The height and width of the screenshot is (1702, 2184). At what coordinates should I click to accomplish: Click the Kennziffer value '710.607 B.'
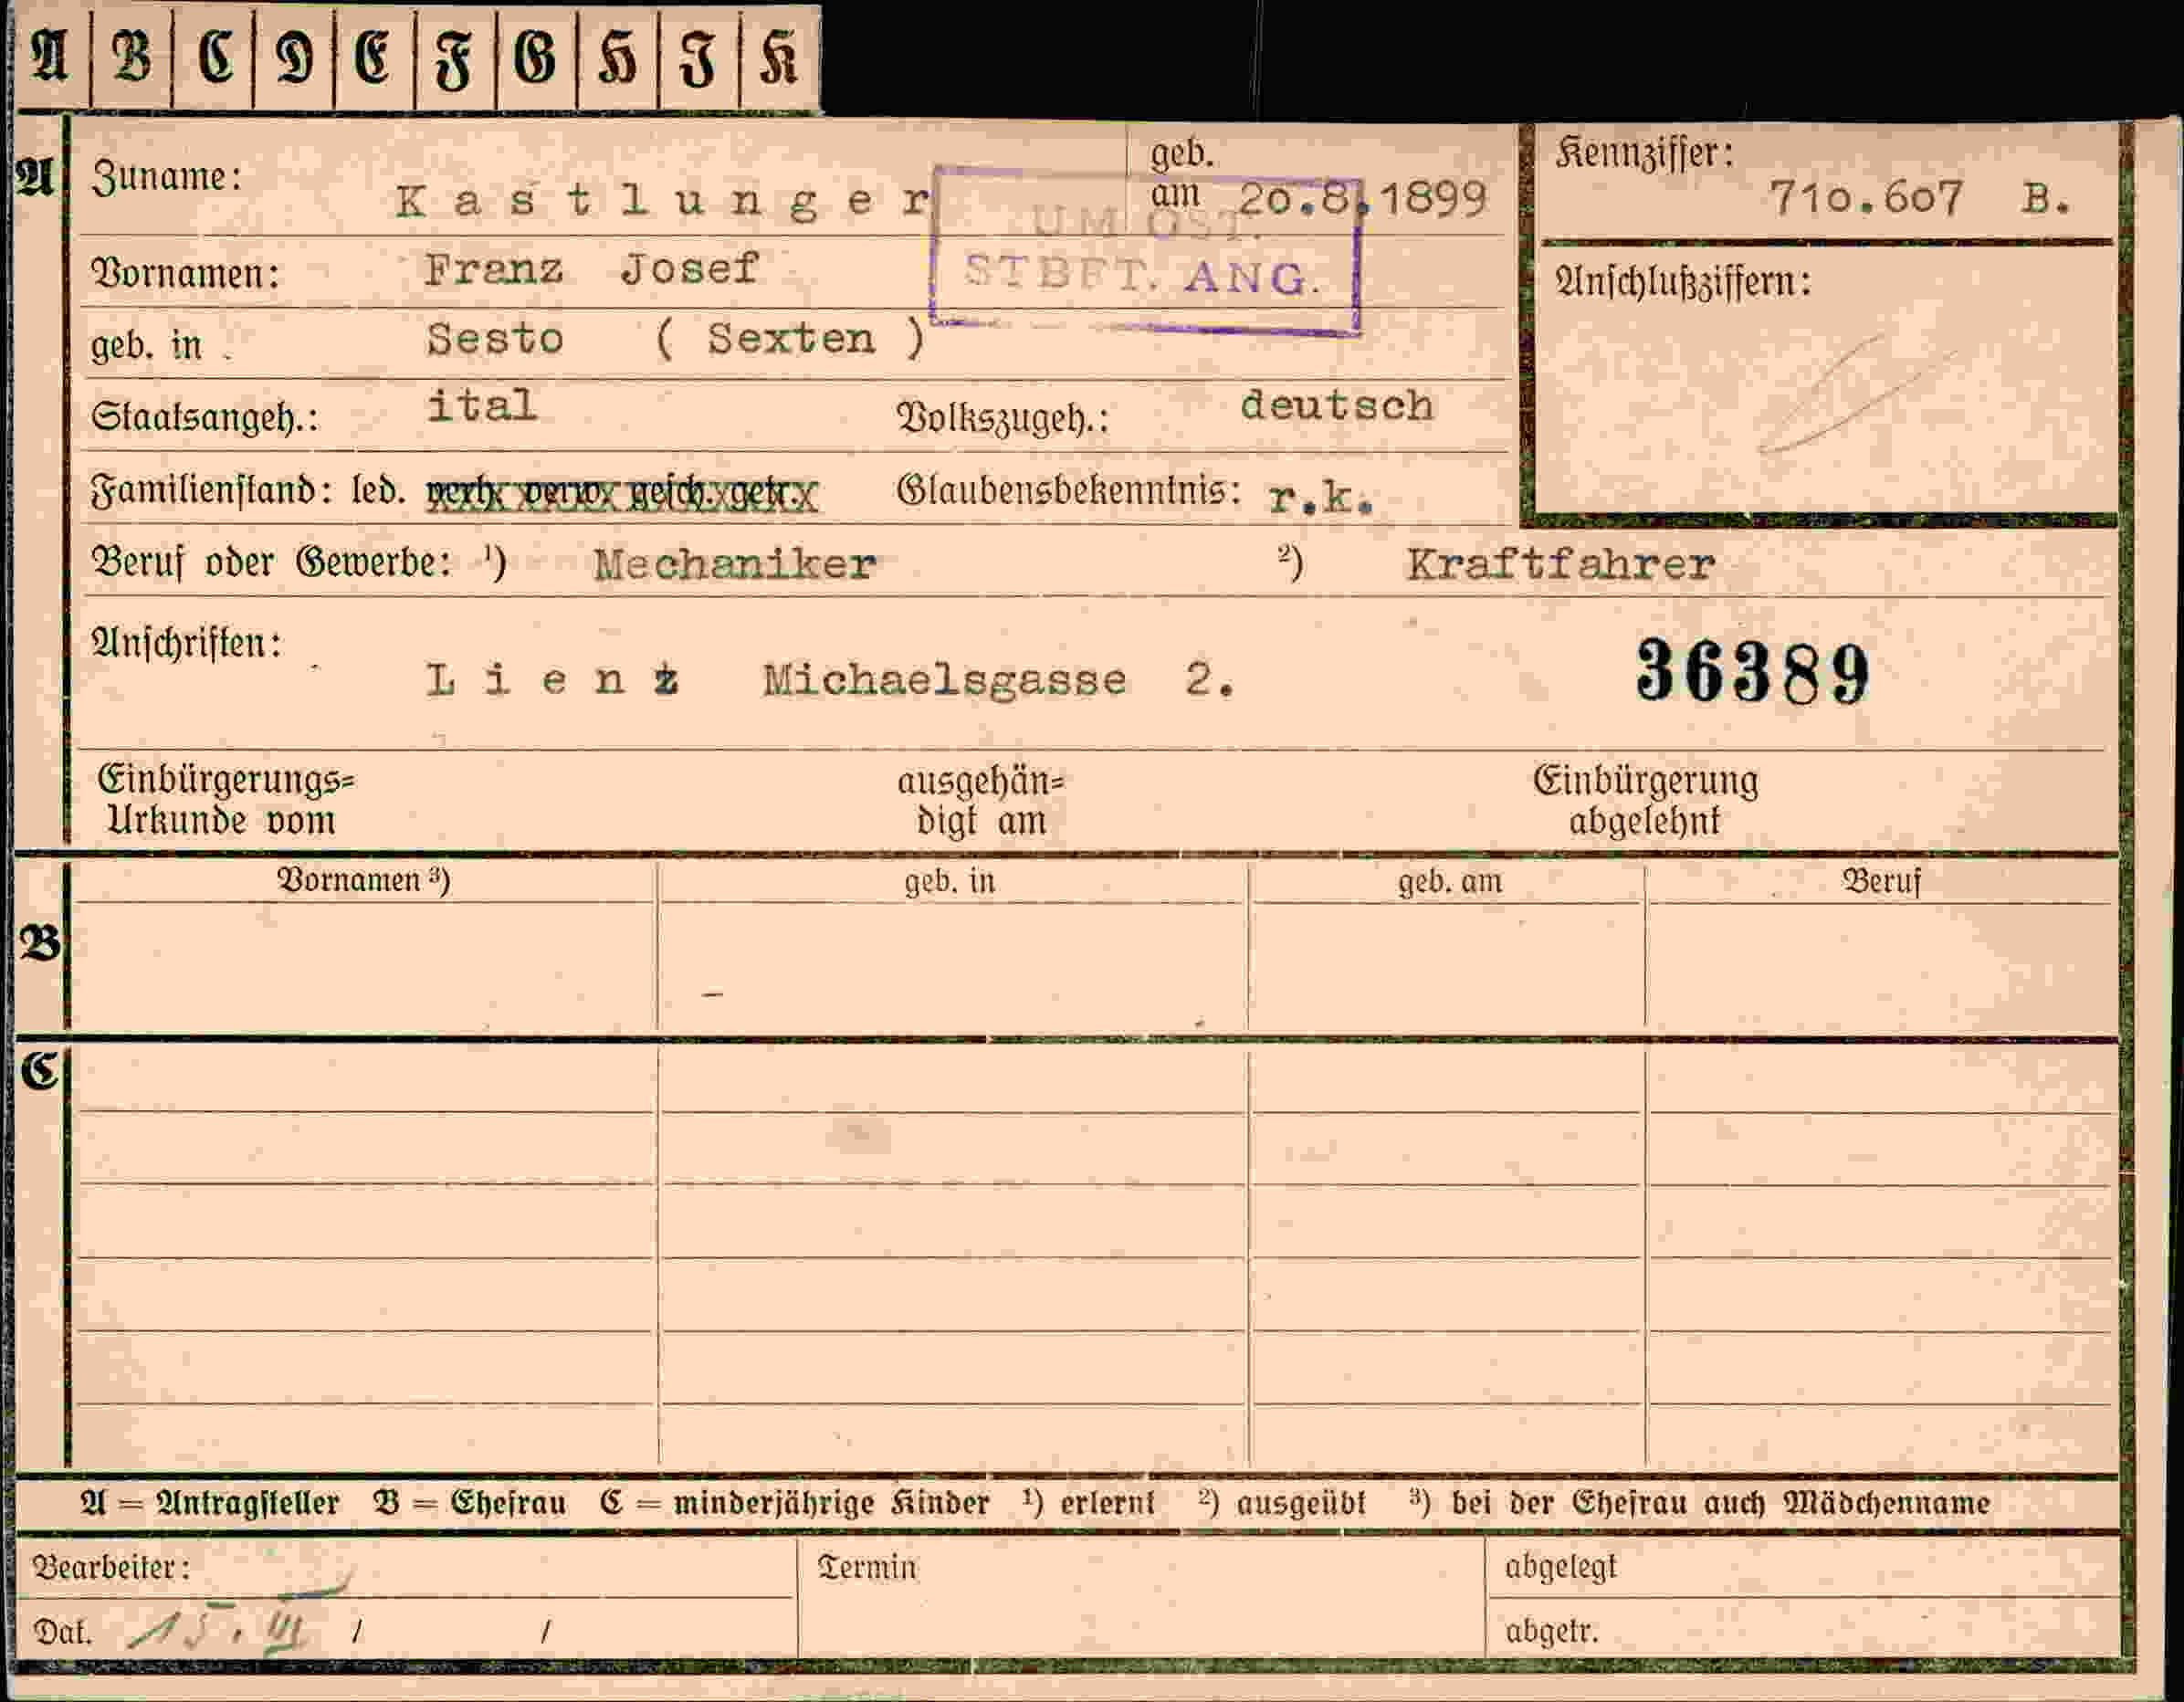(1919, 198)
